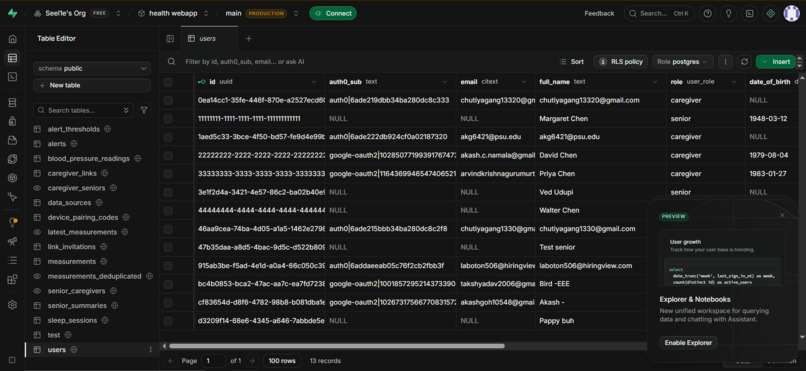Open the schema public dropdown
Viewport: 806px width, 371px height.
(92, 68)
